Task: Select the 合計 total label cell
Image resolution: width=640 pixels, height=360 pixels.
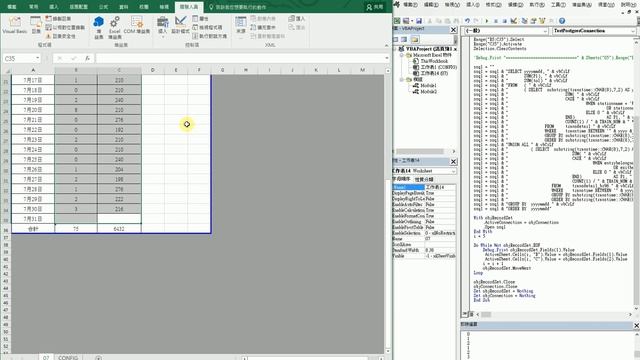Action: pyautogui.click(x=33, y=229)
